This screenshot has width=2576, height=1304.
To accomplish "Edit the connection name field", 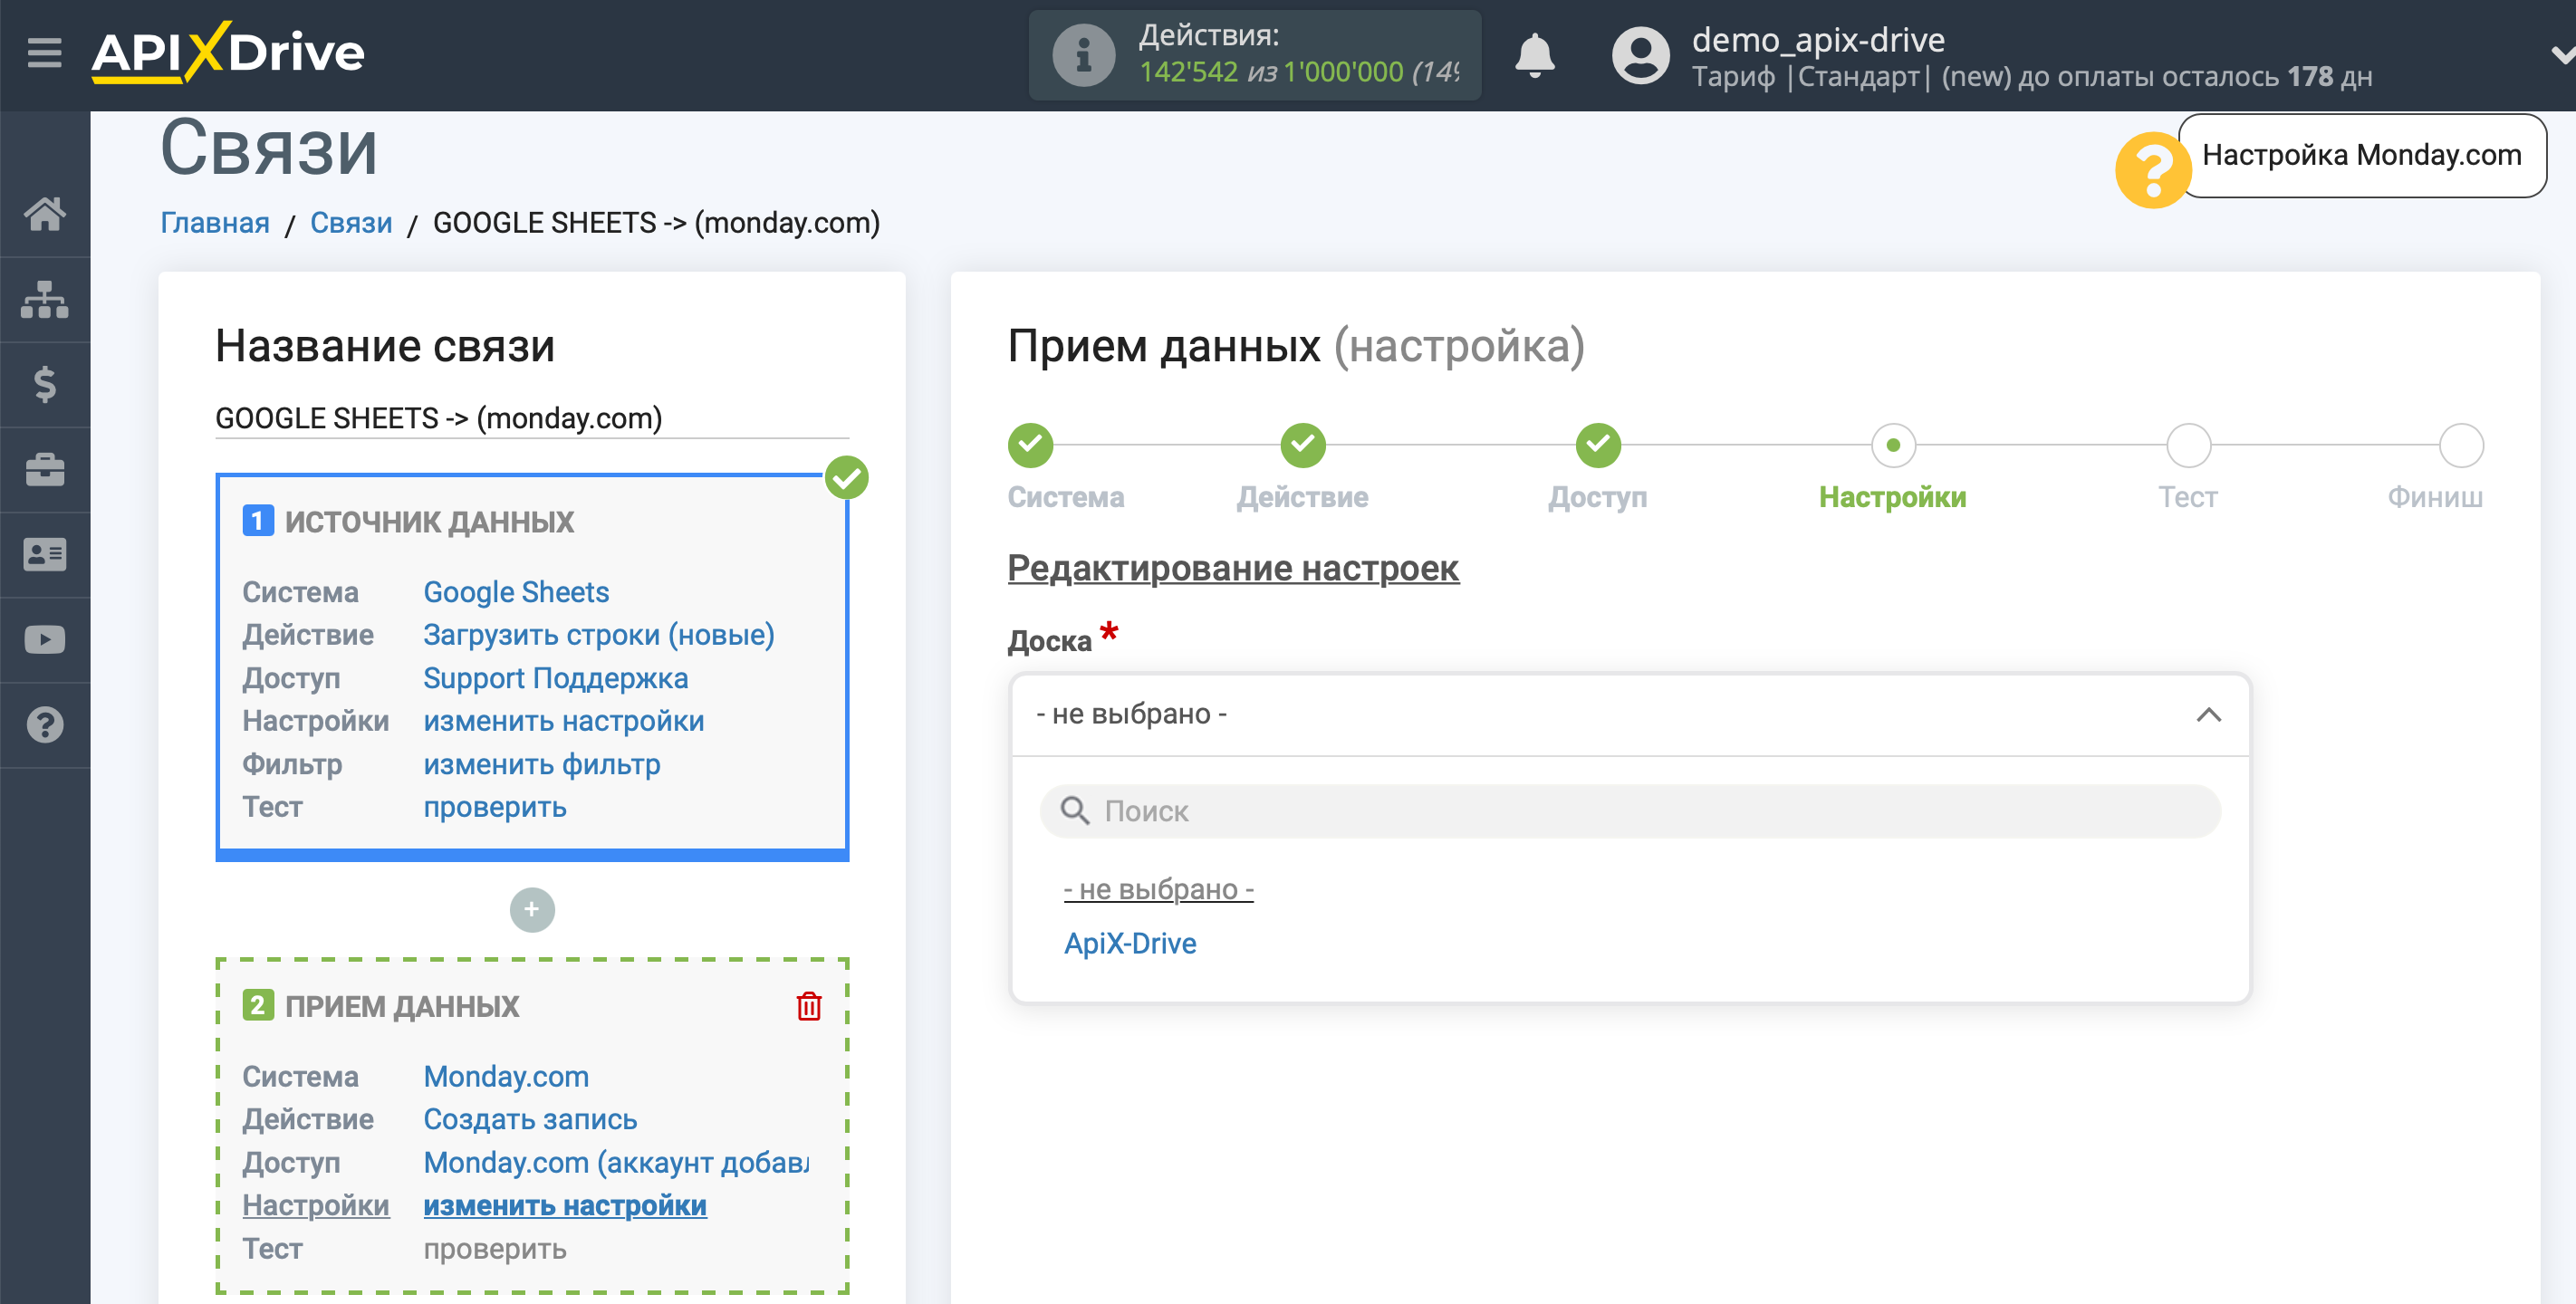I will tap(532, 418).
